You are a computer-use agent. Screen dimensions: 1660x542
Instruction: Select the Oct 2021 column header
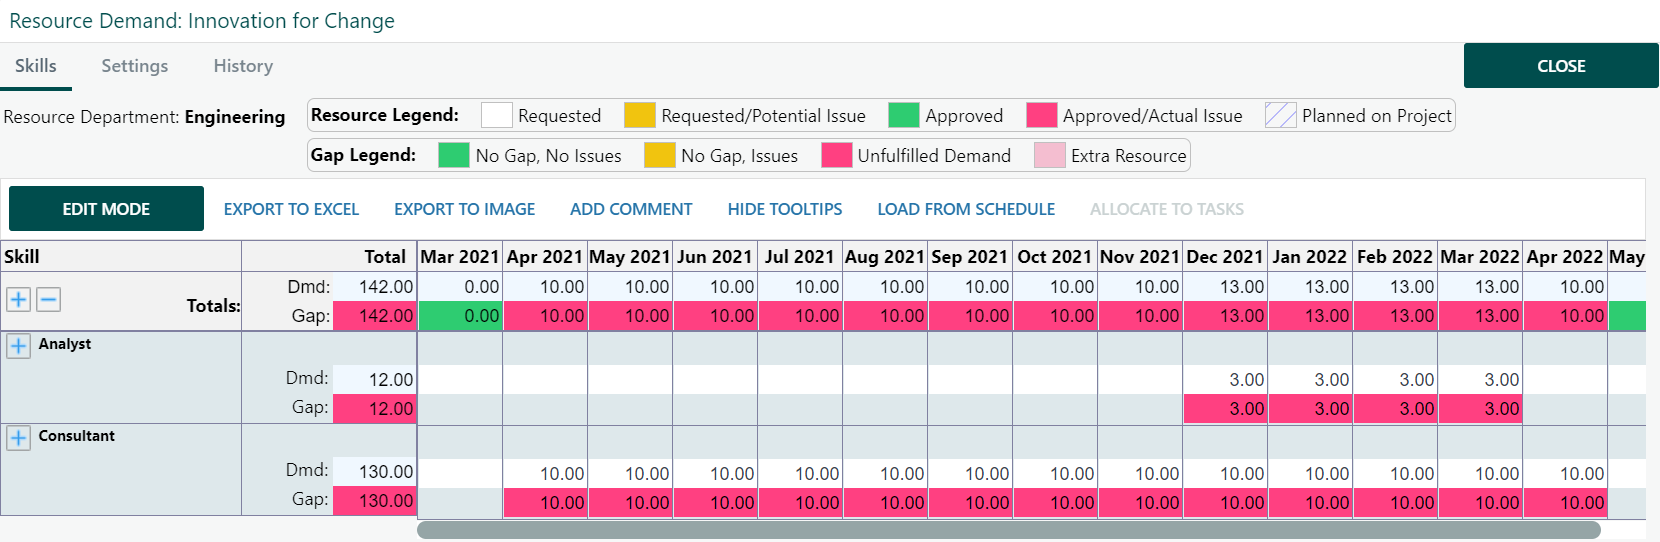(x=1055, y=256)
